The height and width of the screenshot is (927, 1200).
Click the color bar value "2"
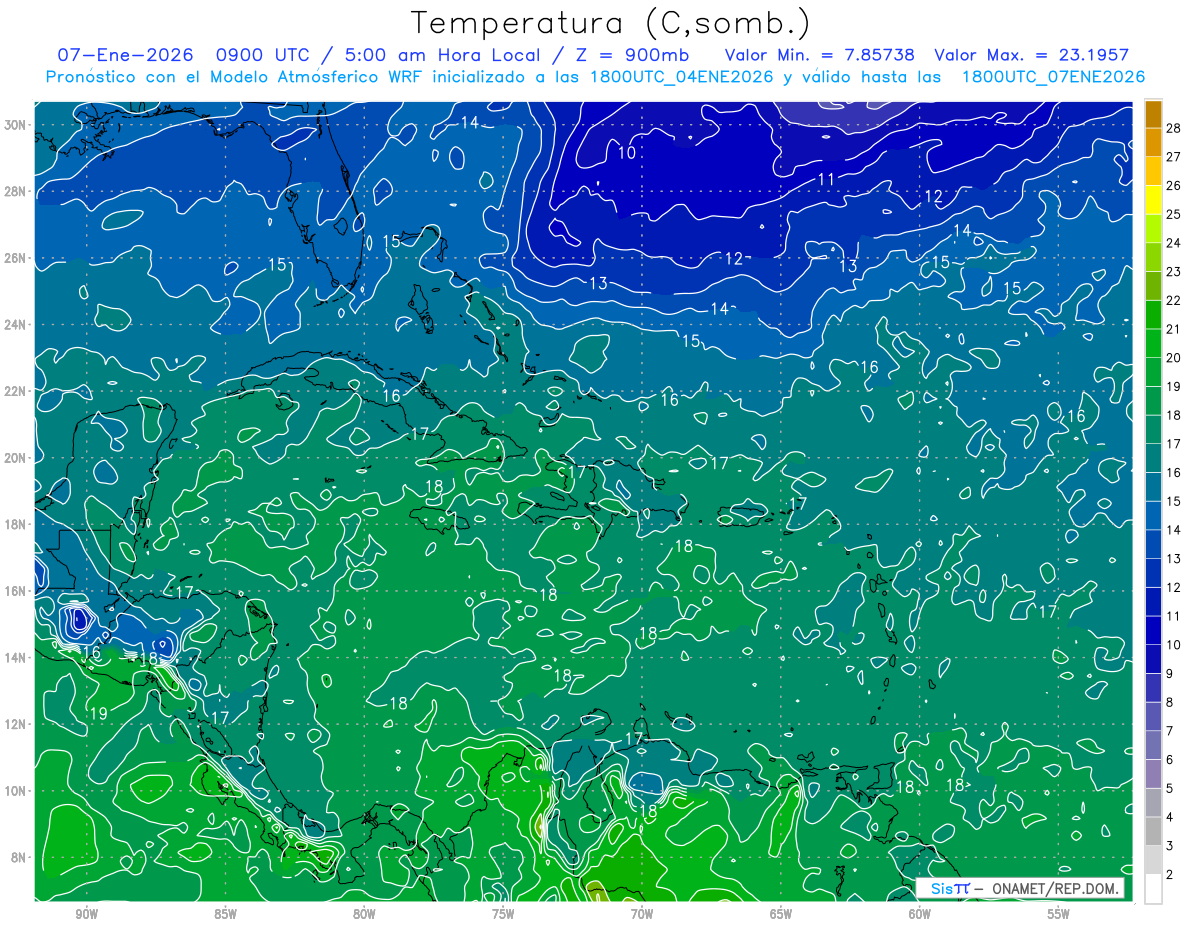[x=1170, y=874]
